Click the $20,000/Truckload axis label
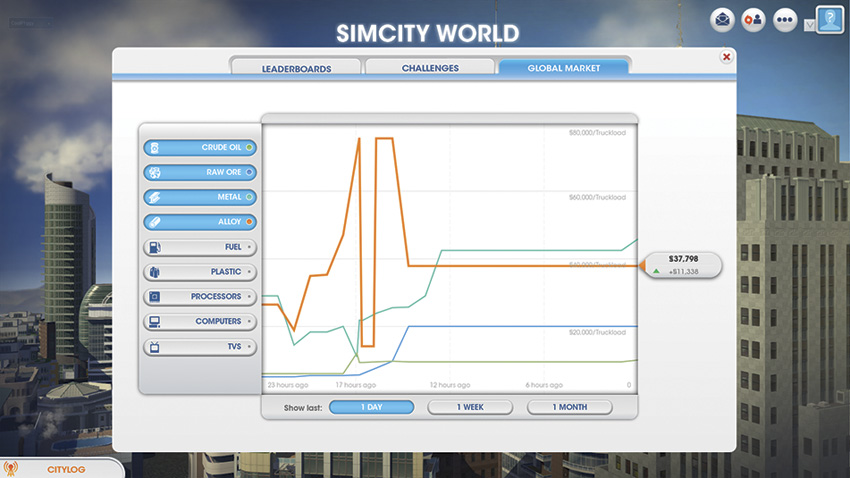 pyautogui.click(x=597, y=332)
